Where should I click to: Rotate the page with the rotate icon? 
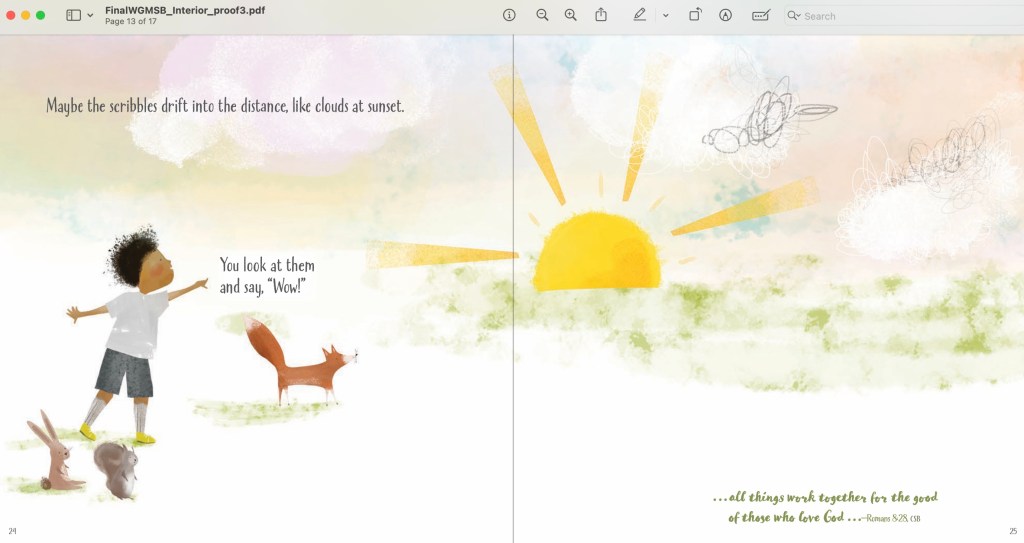695,15
